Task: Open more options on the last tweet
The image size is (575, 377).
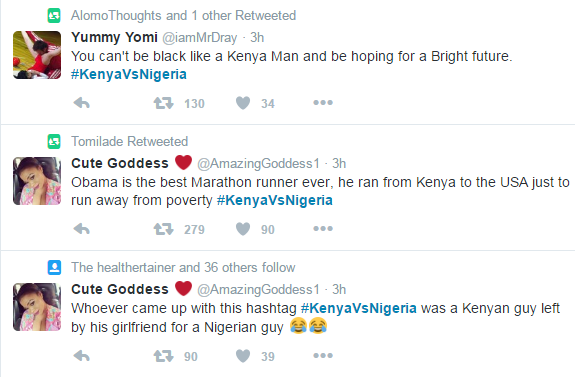Action: point(323,355)
